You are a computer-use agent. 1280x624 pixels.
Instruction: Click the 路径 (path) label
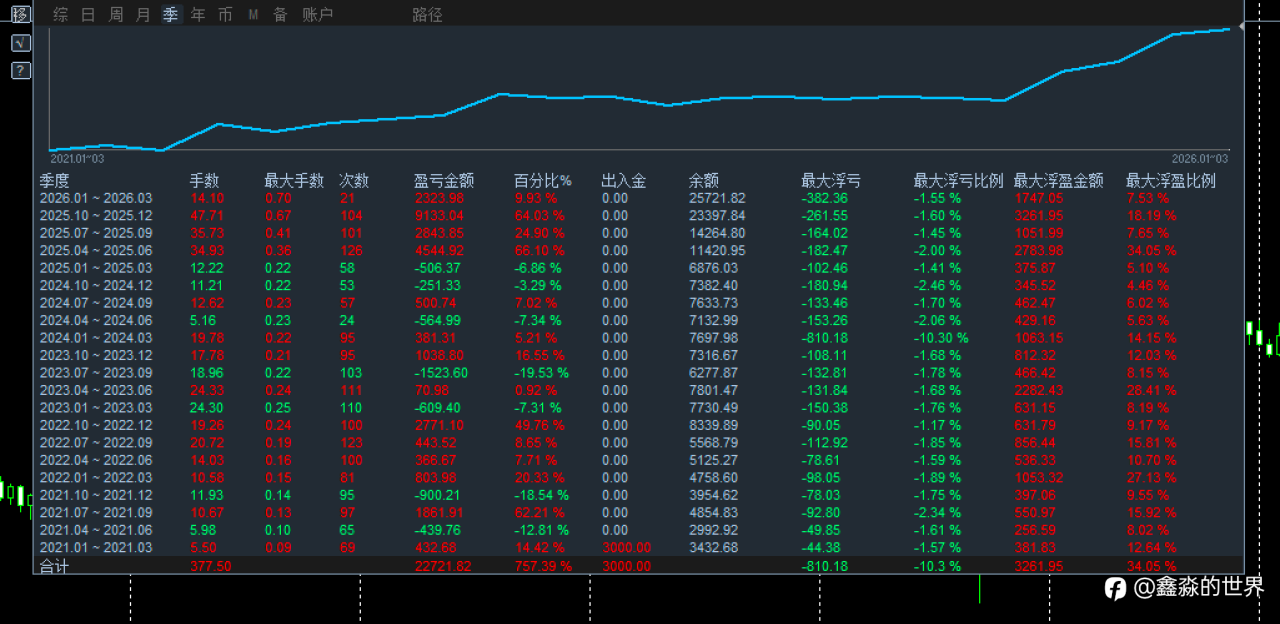pyautogui.click(x=427, y=15)
